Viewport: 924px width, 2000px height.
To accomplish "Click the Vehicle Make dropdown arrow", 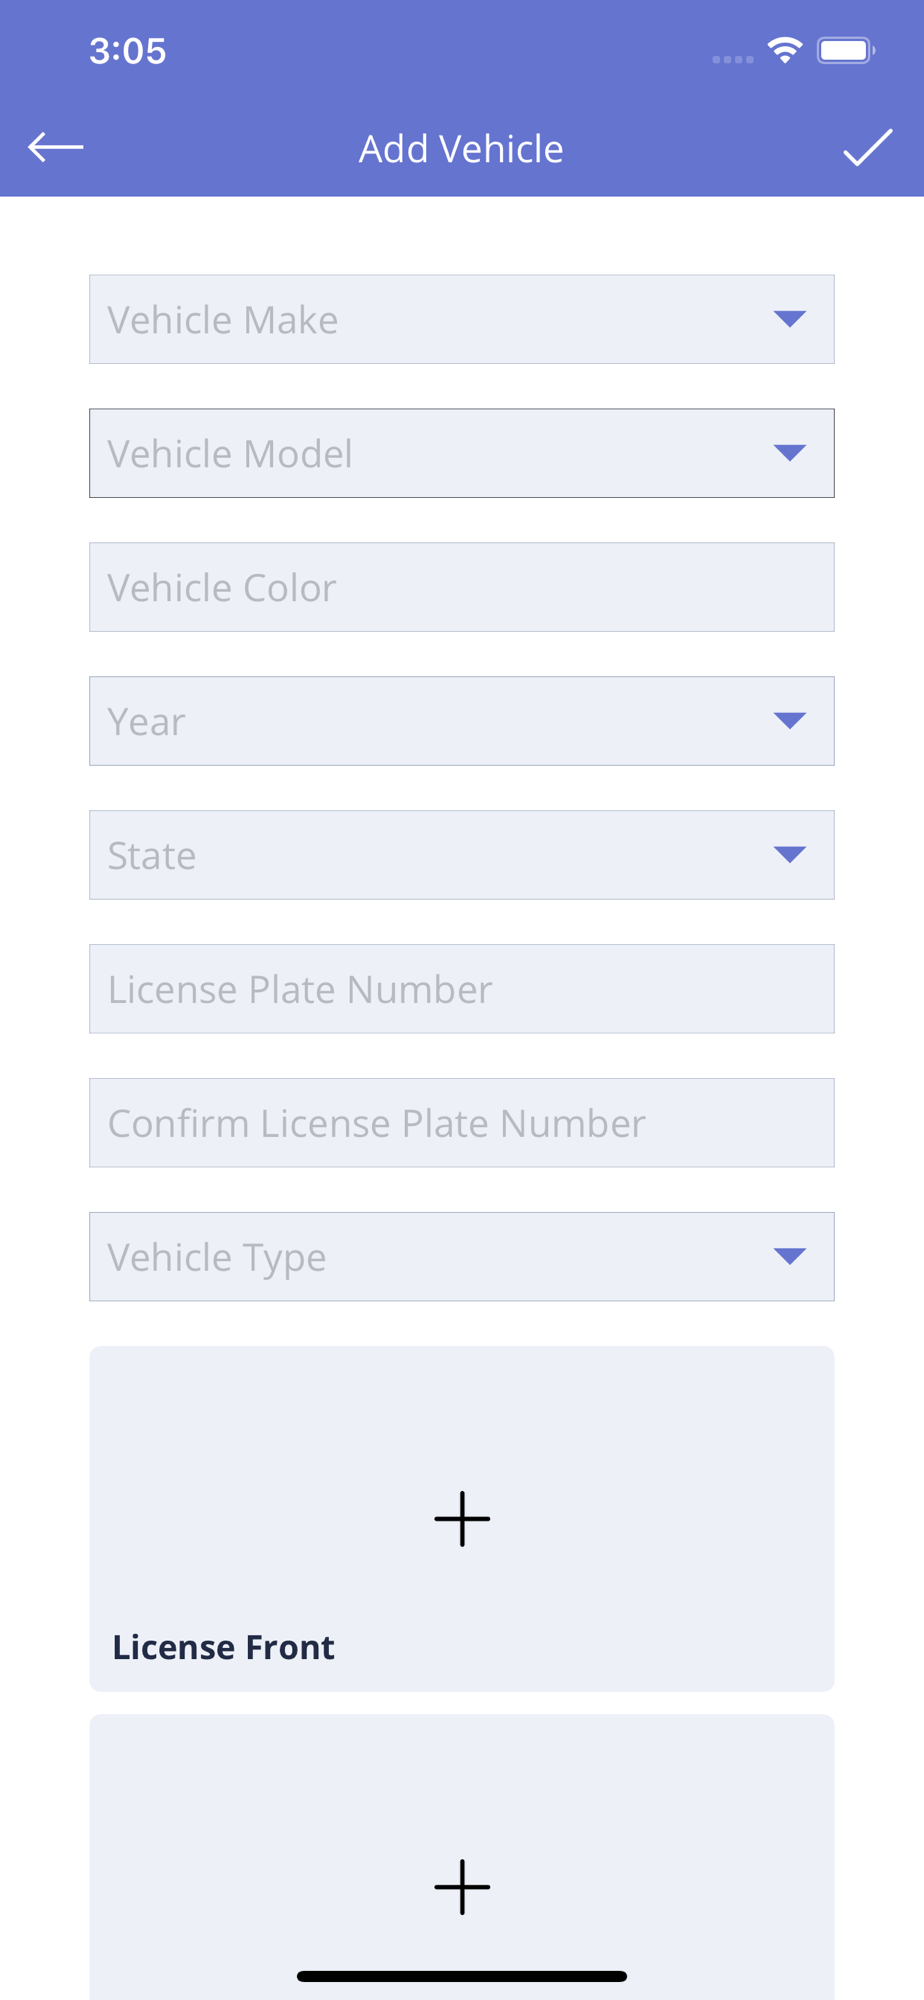I will coord(790,319).
